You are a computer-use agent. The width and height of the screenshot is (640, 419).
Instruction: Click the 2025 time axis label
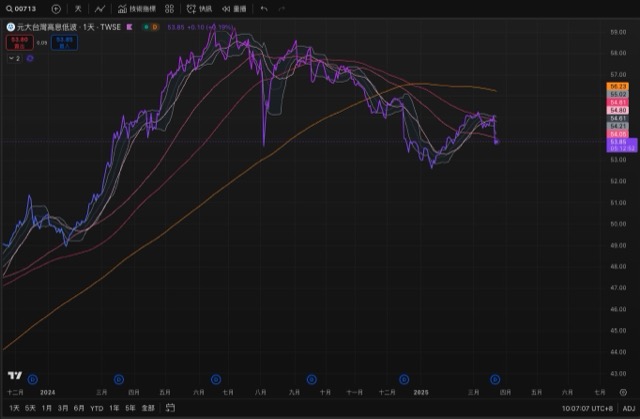click(421, 392)
